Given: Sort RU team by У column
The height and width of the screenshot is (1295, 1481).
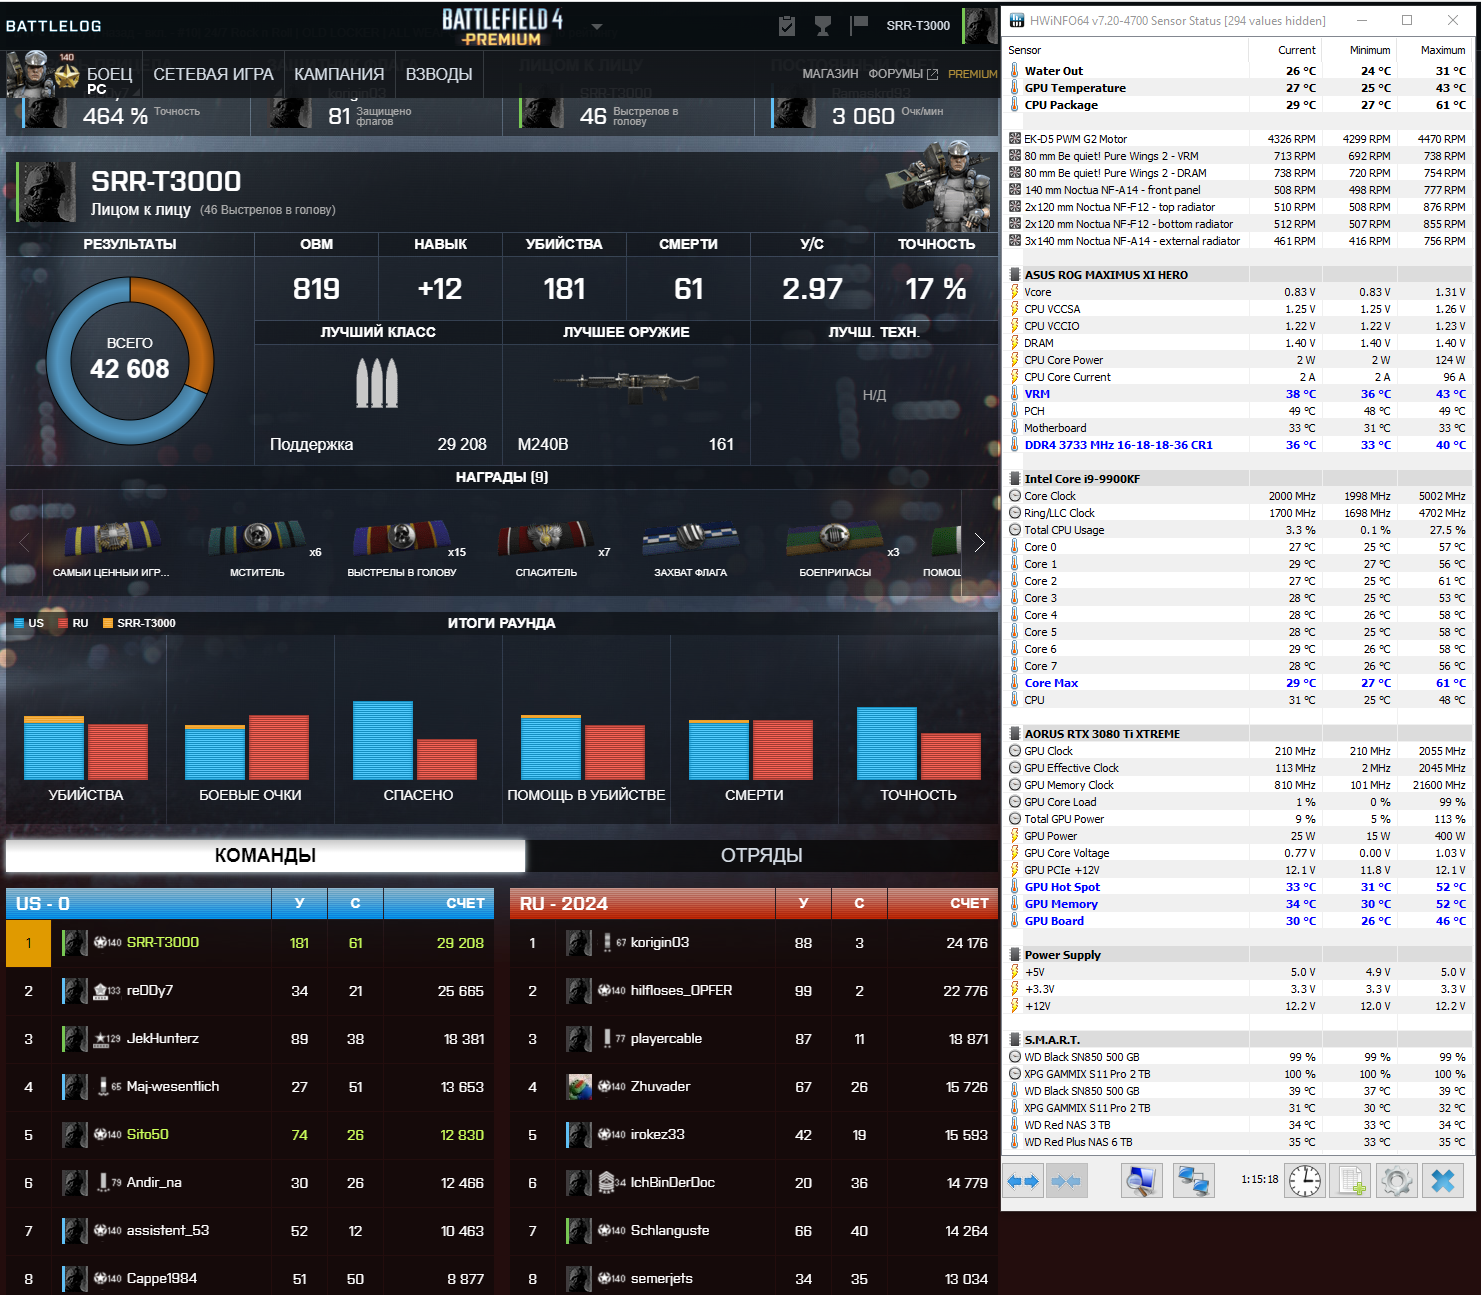Looking at the screenshot, I should [x=803, y=903].
